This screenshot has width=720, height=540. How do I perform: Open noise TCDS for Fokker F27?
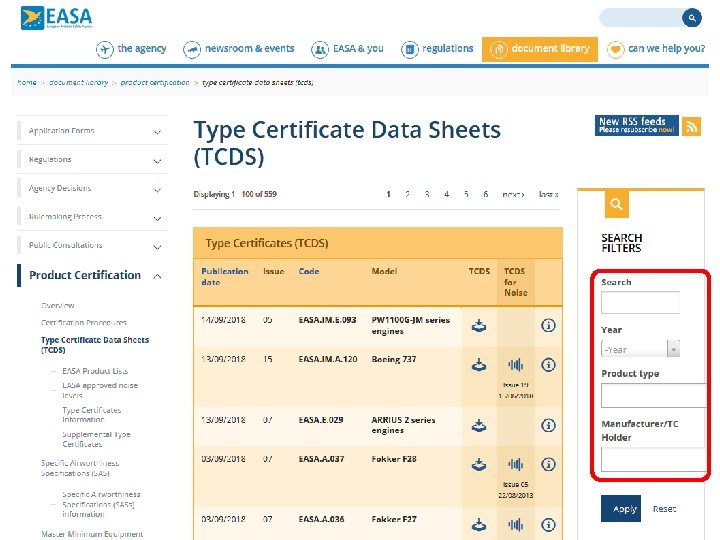[516, 524]
